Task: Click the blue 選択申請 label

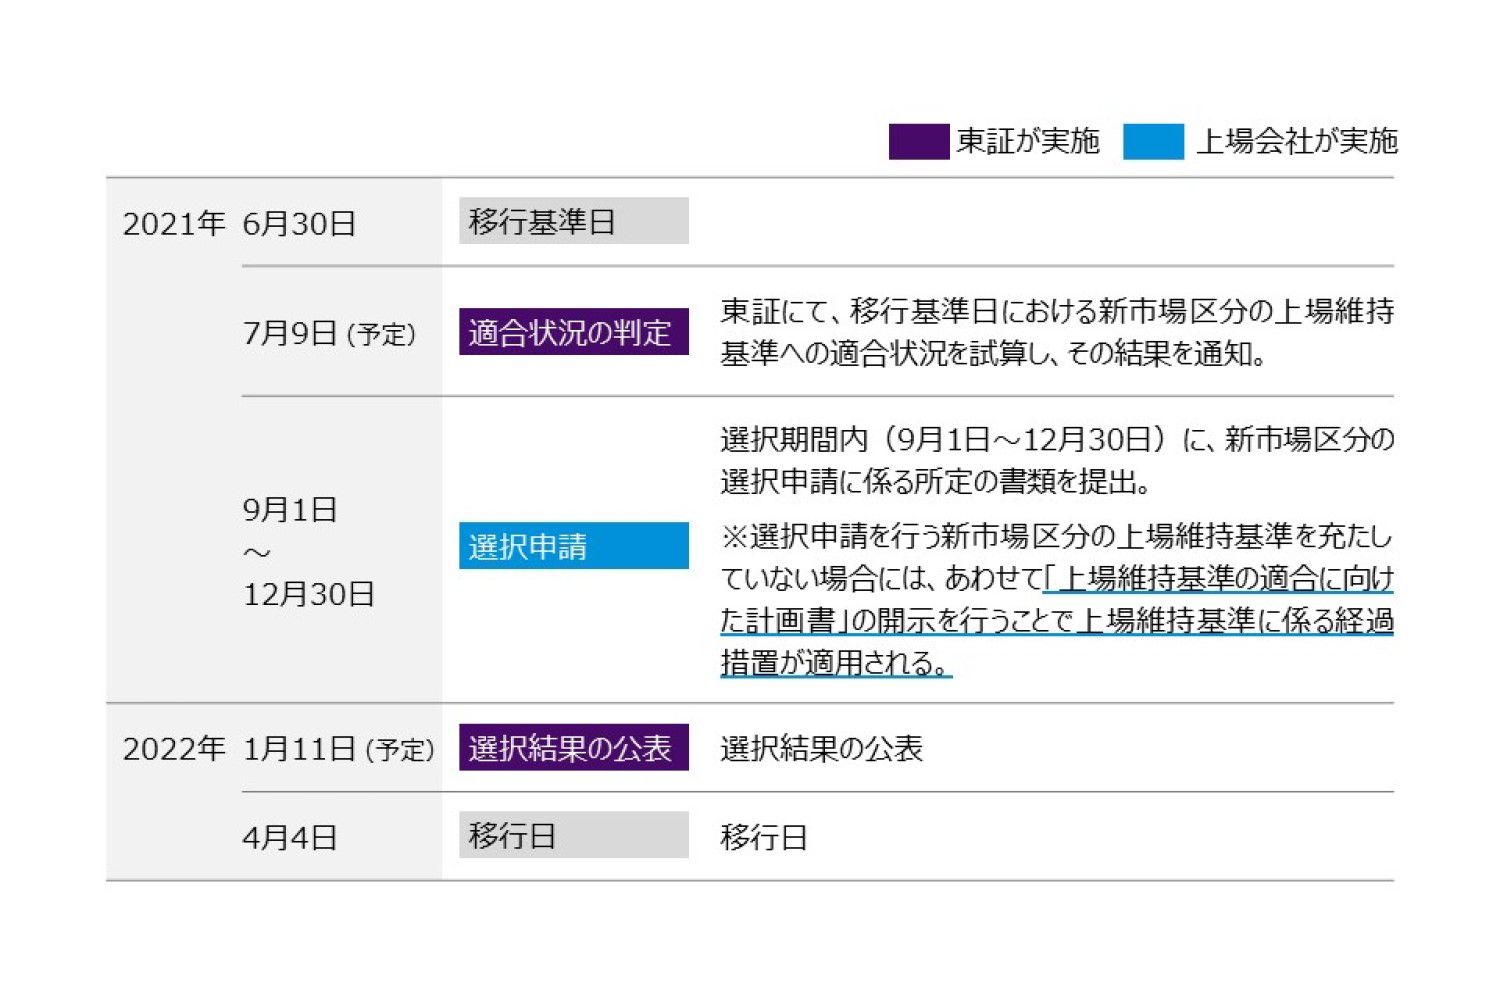Action: (x=573, y=546)
